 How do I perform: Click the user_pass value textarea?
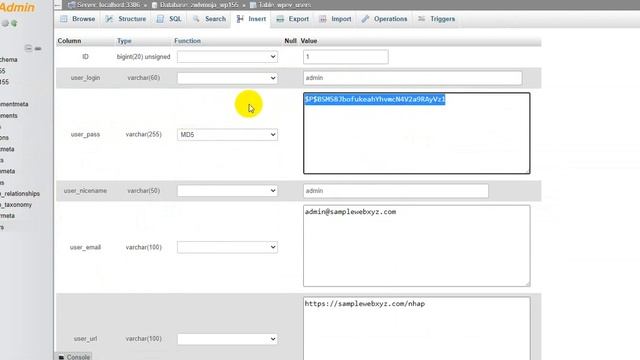click(x=417, y=133)
